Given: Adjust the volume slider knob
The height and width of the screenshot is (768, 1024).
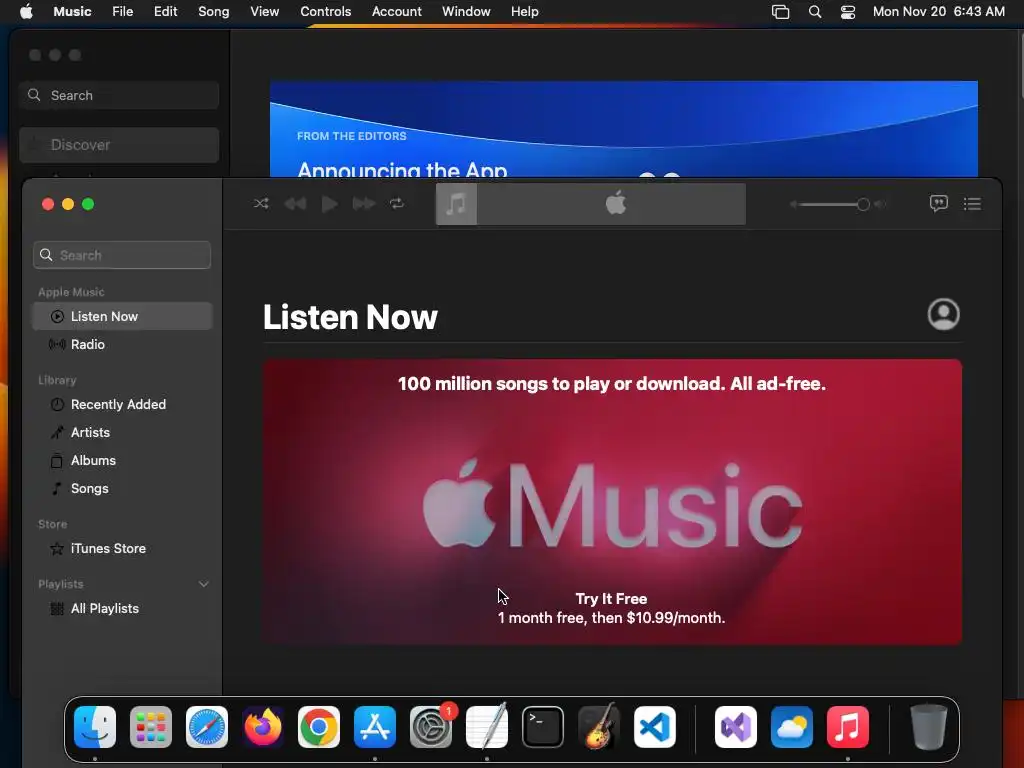Looking at the screenshot, I should click(x=863, y=204).
